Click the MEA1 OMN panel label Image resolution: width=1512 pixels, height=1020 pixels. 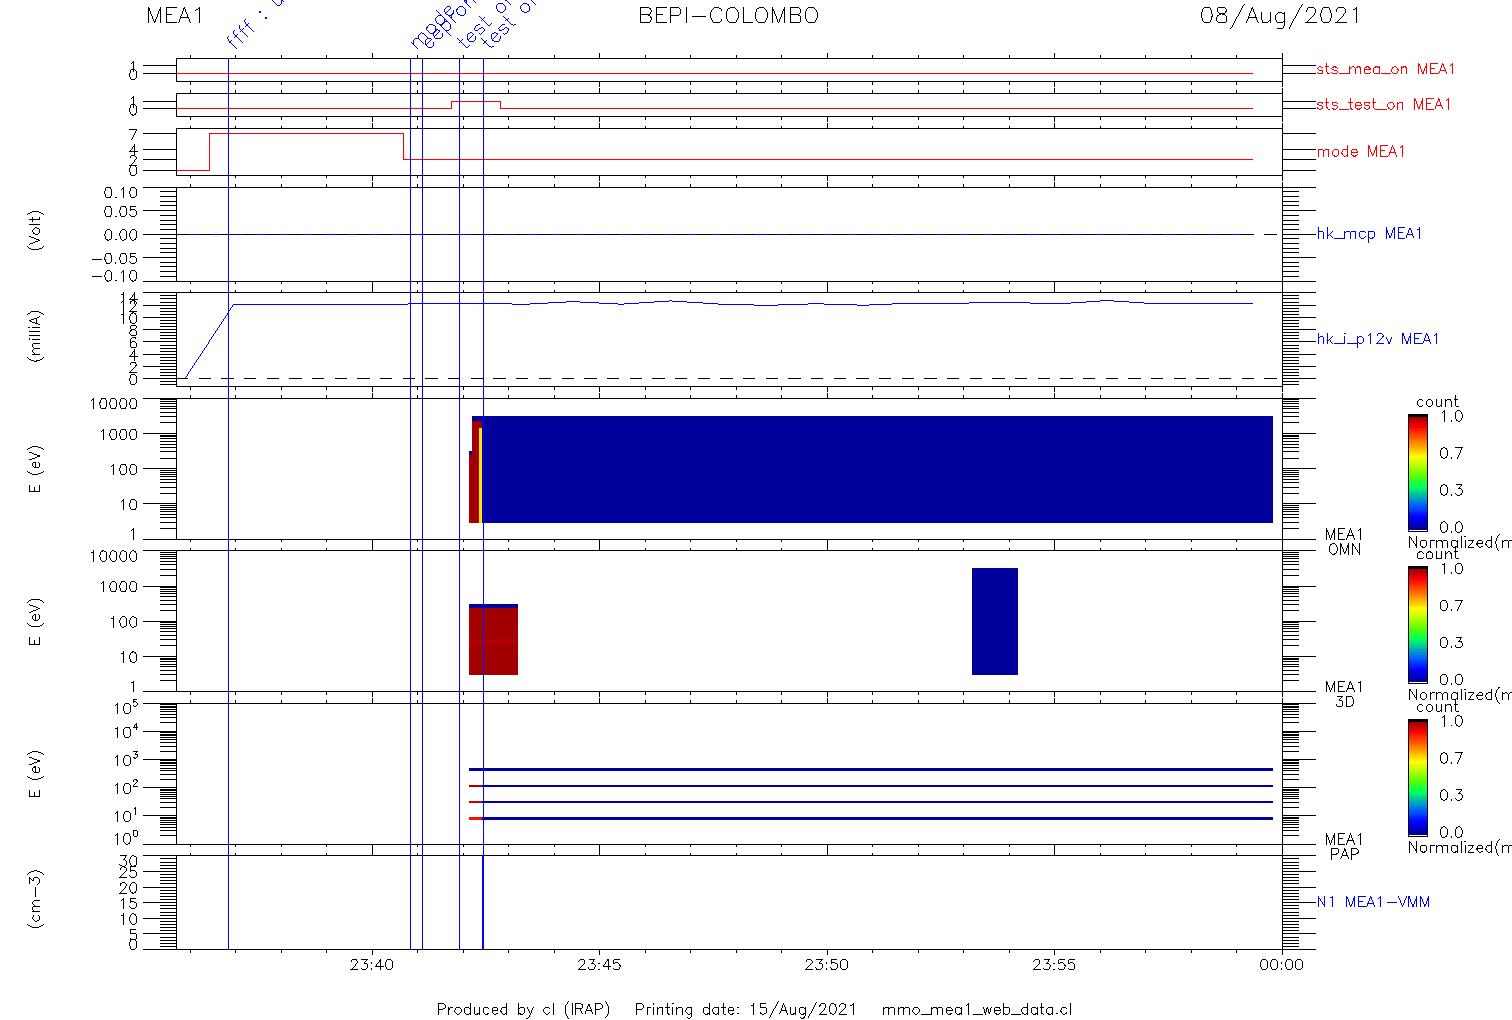1344,542
